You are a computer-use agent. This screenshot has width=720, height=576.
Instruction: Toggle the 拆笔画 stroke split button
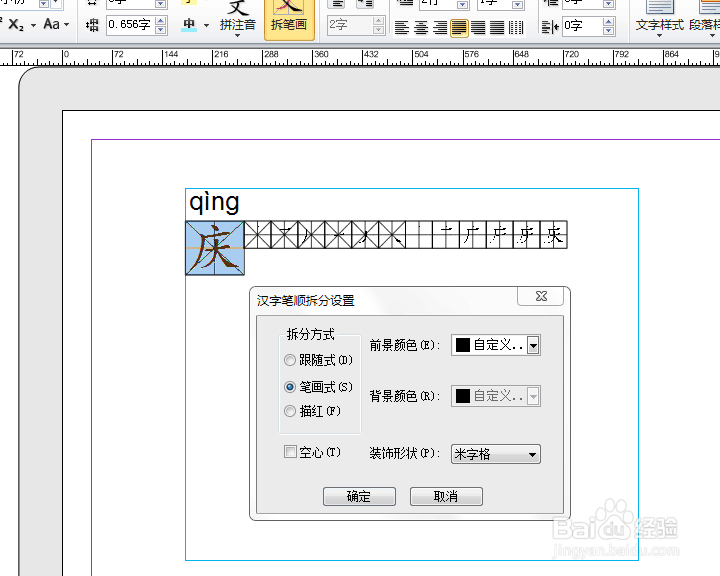tap(289, 19)
